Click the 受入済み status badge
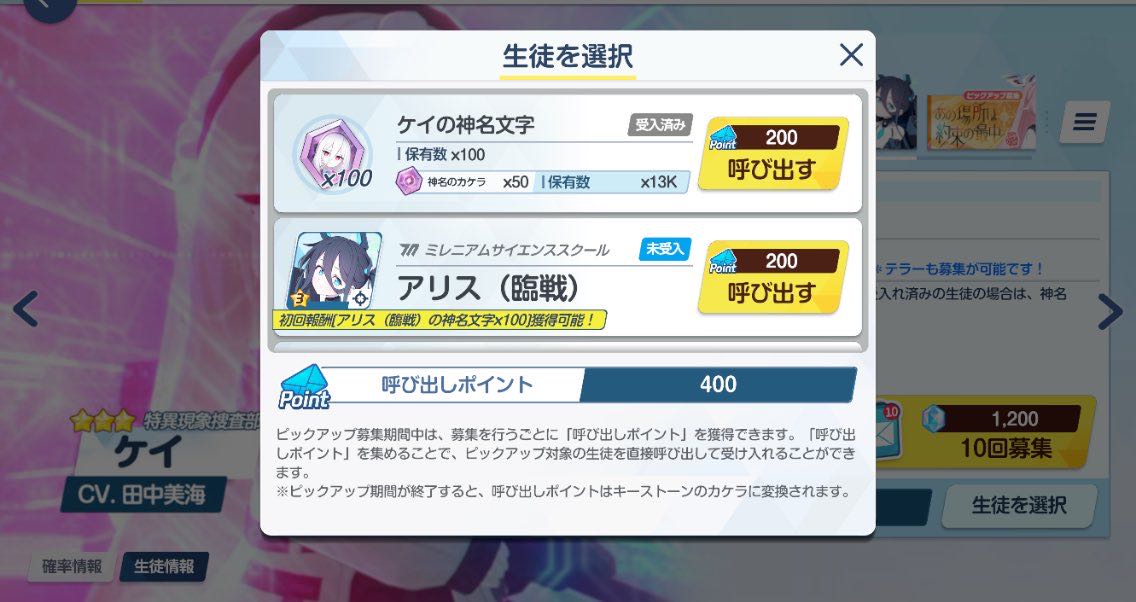The height and width of the screenshot is (602, 1136). point(659,125)
